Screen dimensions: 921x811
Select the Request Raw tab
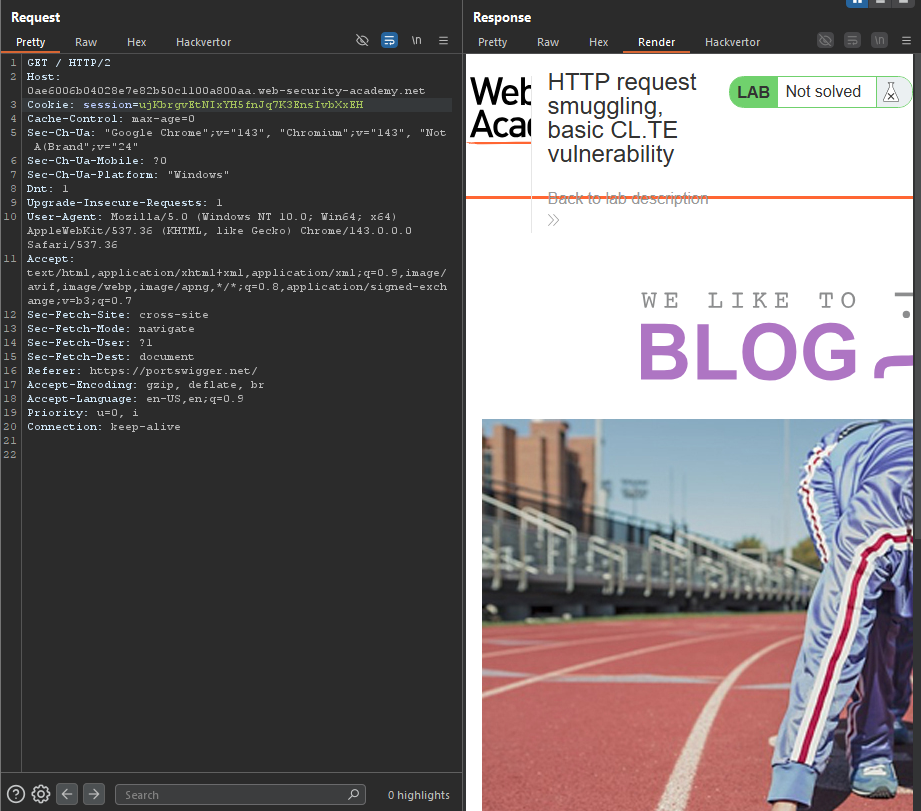coord(86,42)
